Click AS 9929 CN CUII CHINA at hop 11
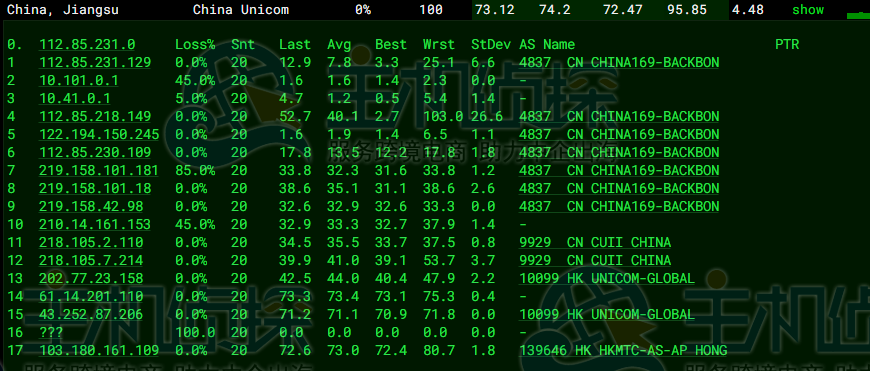The image size is (870, 371). (595, 242)
